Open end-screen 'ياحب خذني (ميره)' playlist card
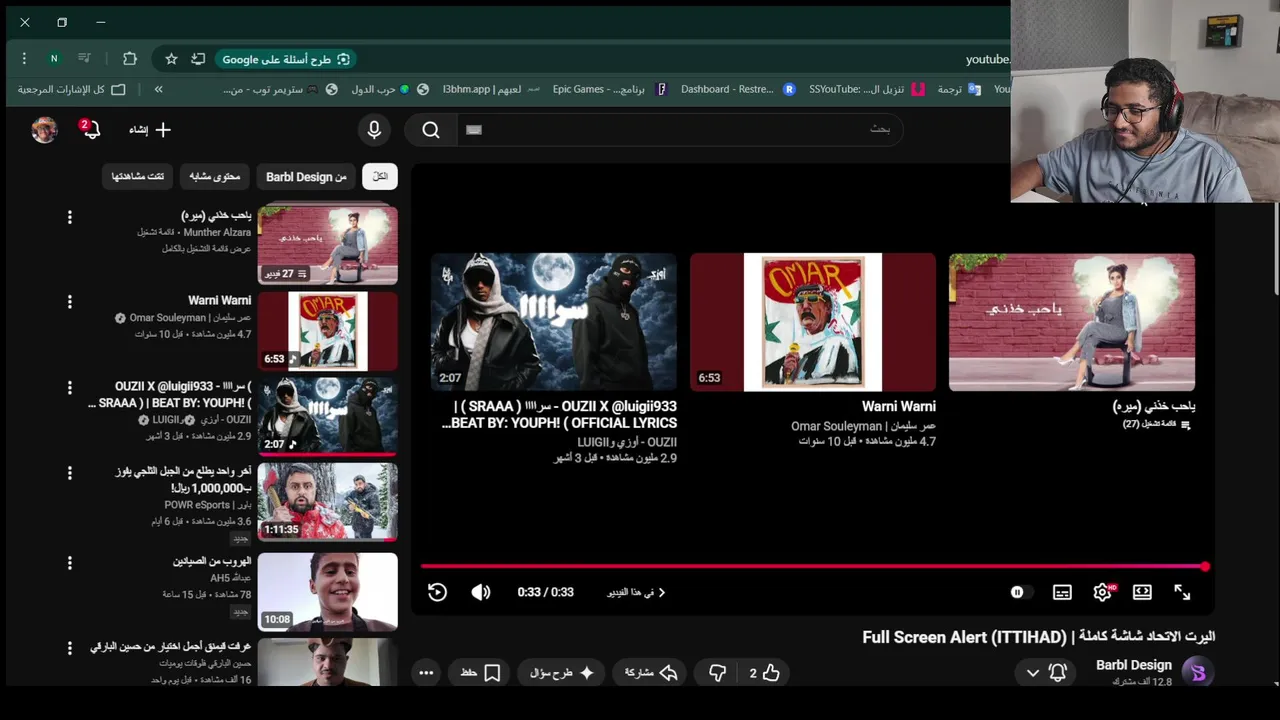The image size is (1280, 720). pyautogui.click(x=1072, y=322)
